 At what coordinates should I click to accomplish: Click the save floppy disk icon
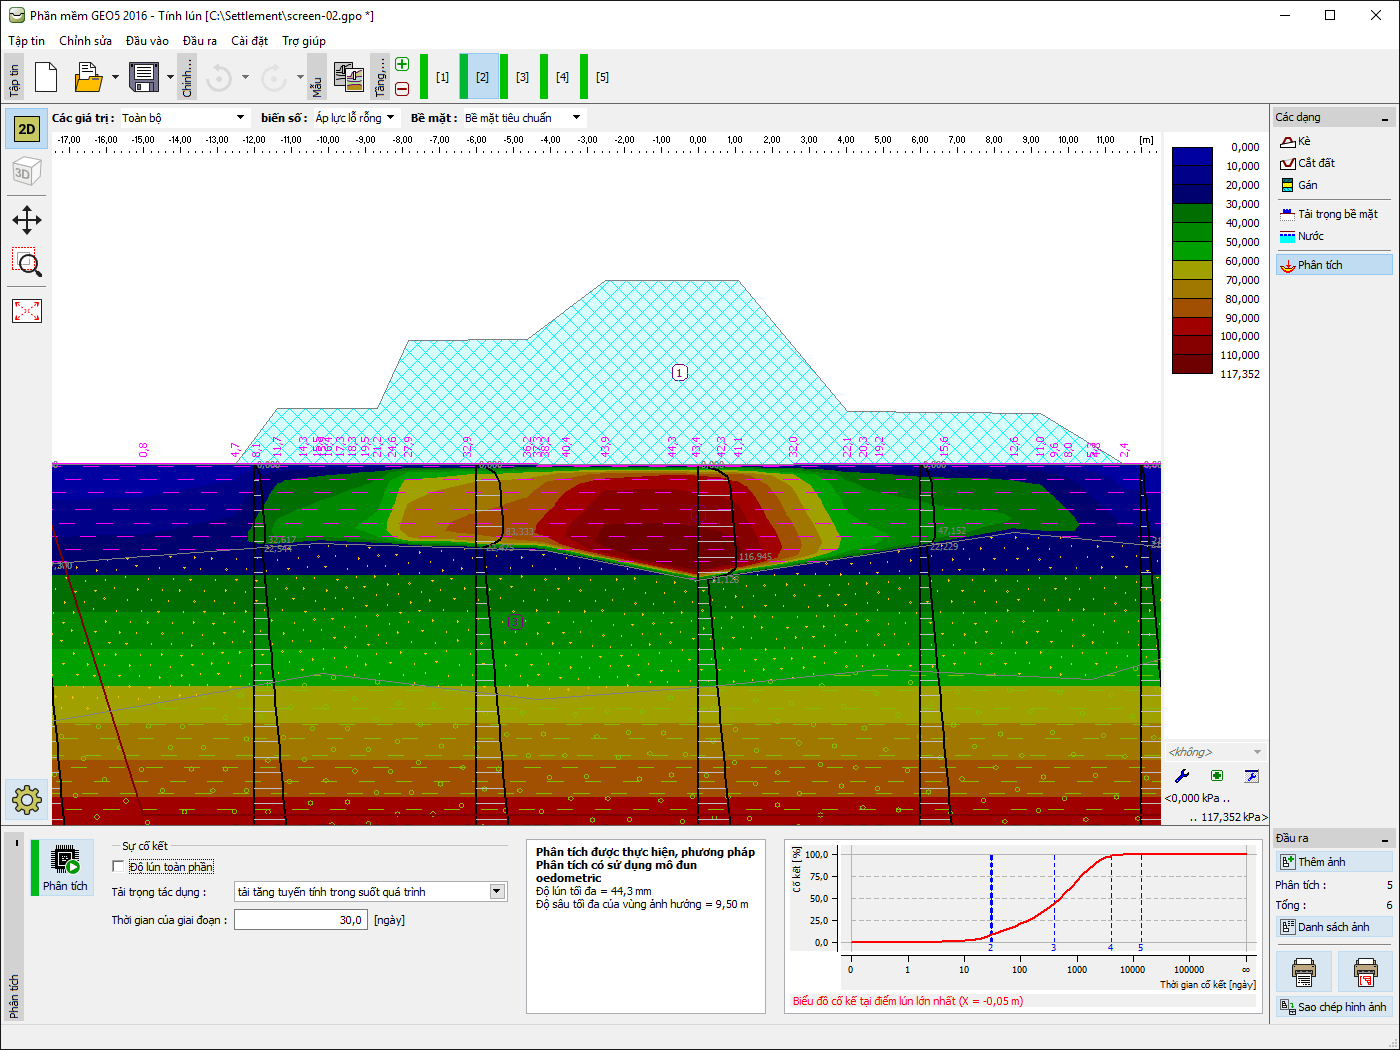(x=144, y=77)
